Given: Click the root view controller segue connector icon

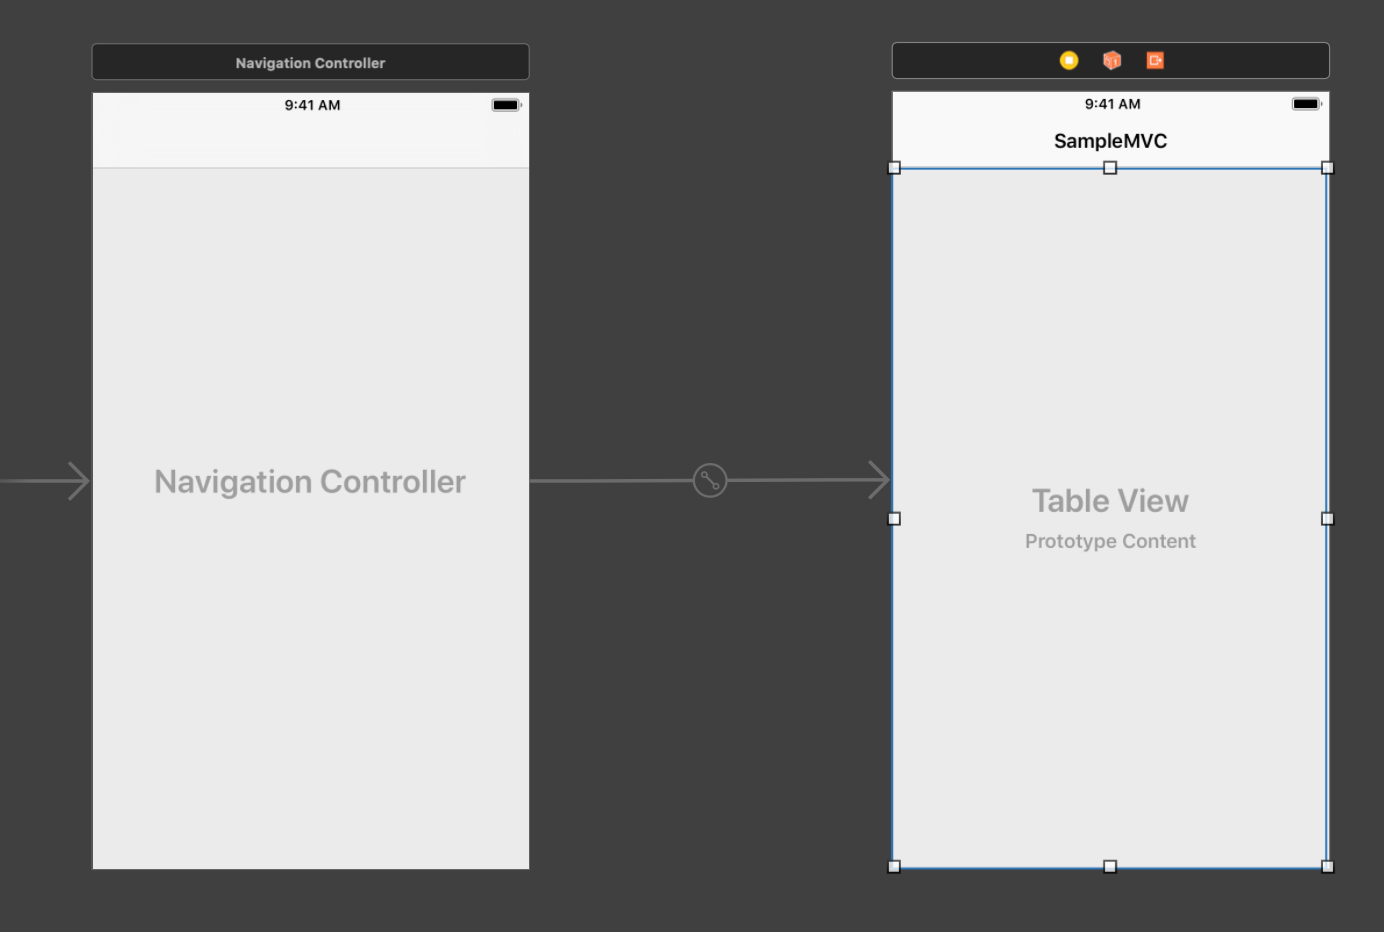Looking at the screenshot, I should pyautogui.click(x=710, y=481).
